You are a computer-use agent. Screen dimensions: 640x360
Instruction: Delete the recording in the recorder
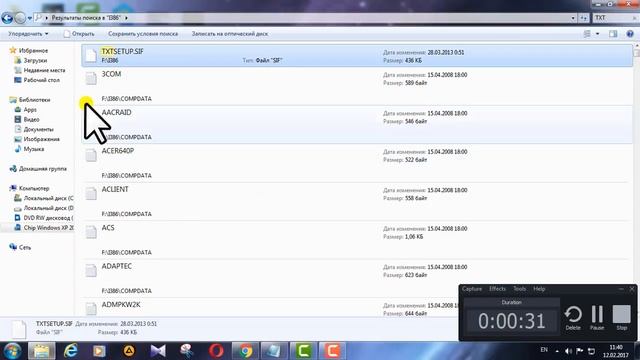pyautogui.click(x=573, y=318)
